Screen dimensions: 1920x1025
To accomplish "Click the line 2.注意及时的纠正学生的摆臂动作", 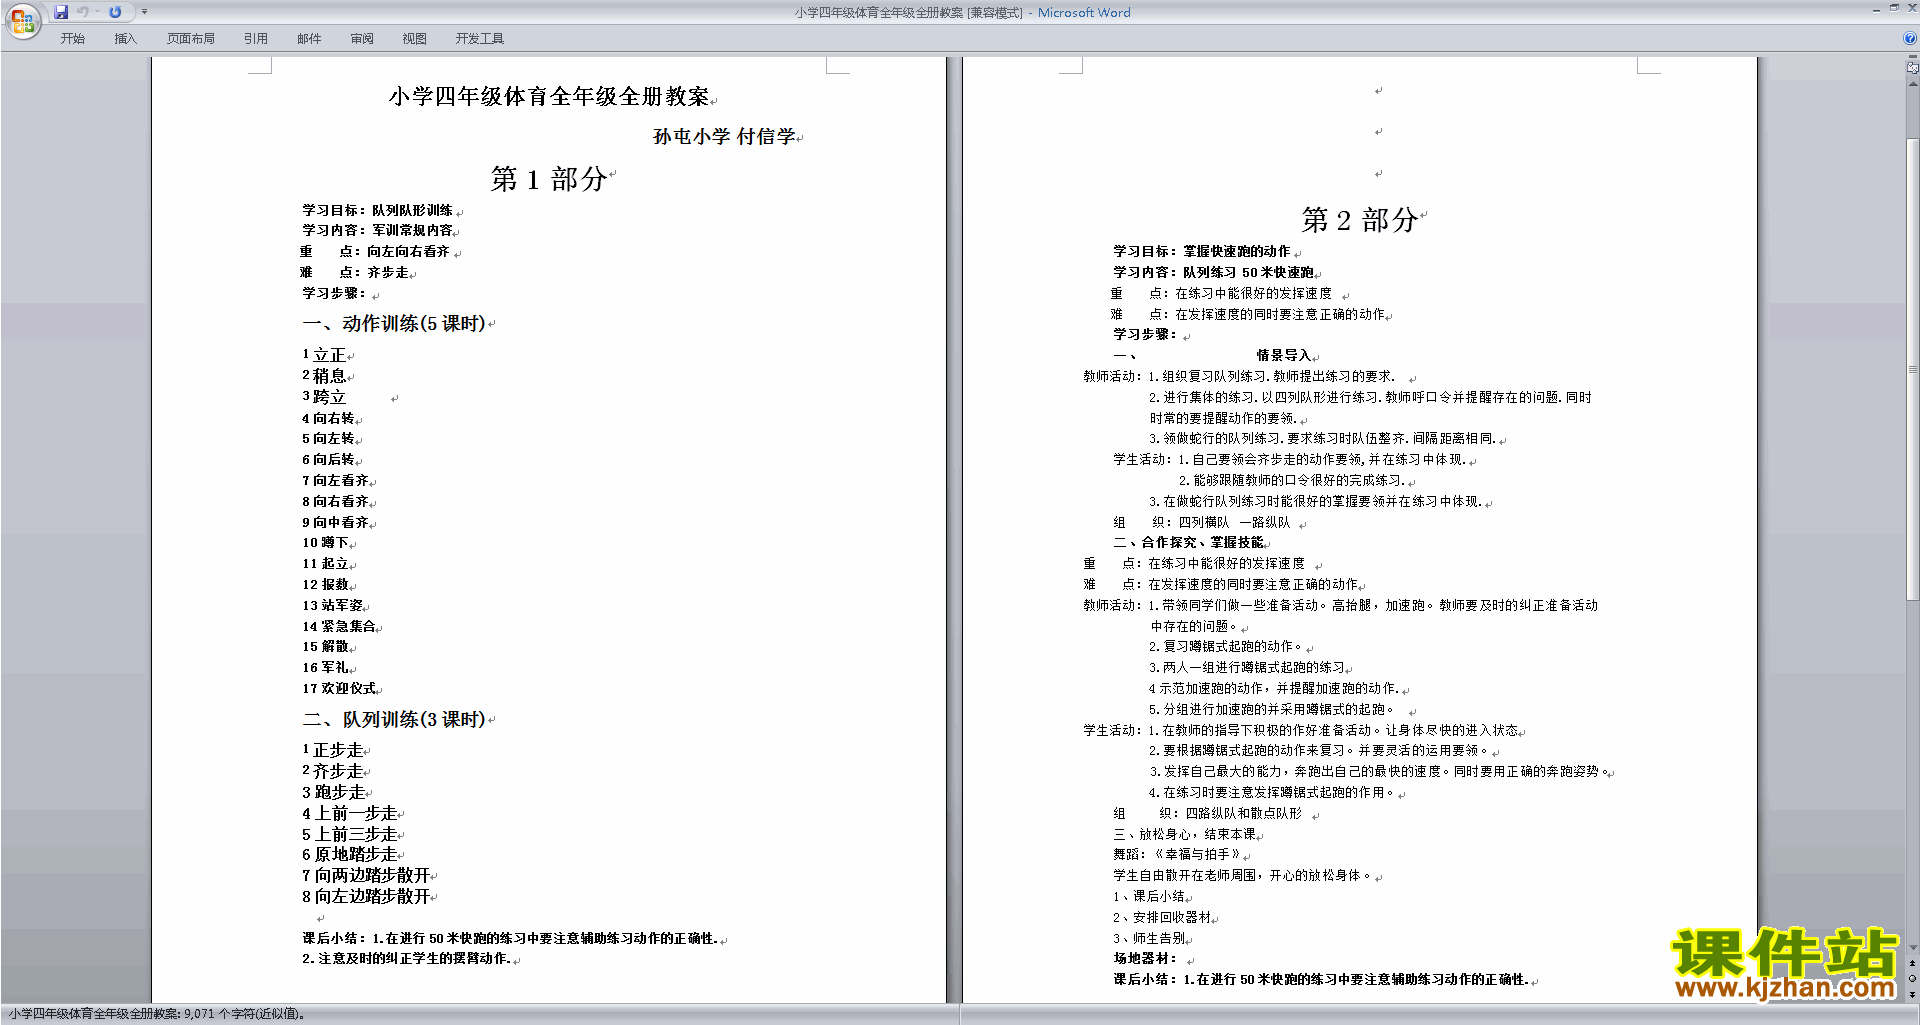I will pyautogui.click(x=406, y=959).
